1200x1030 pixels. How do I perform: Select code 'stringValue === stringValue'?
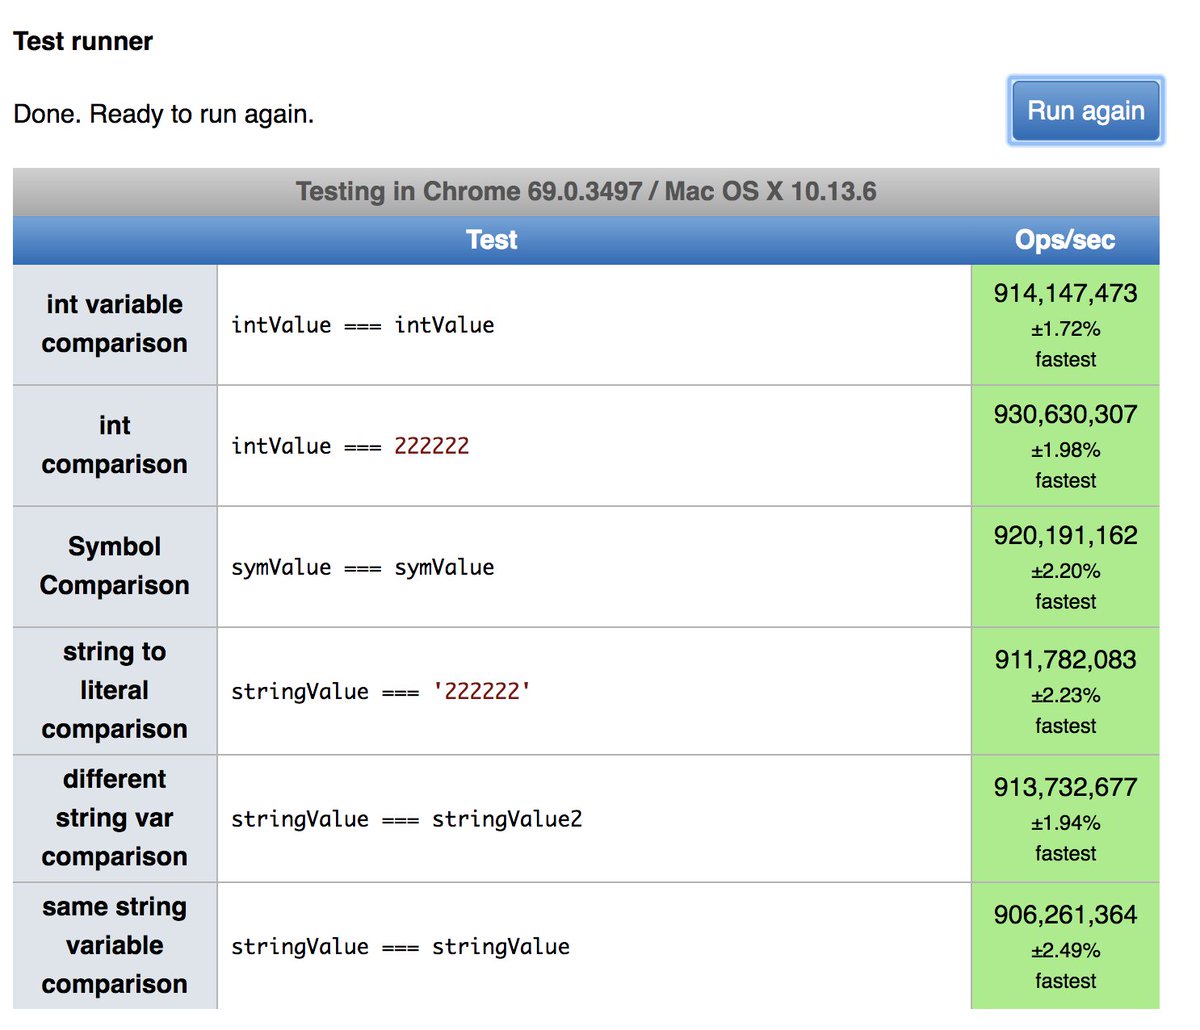tap(401, 946)
